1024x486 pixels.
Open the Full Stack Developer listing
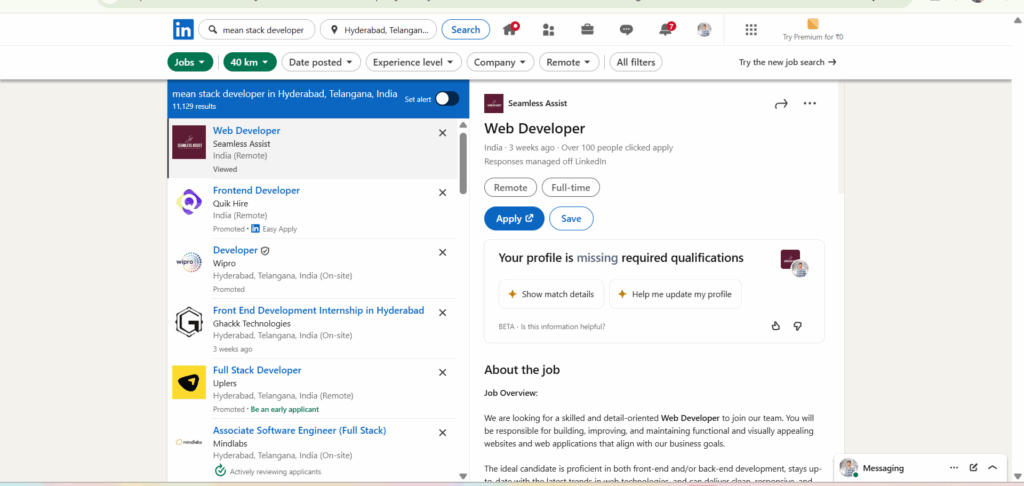257,370
